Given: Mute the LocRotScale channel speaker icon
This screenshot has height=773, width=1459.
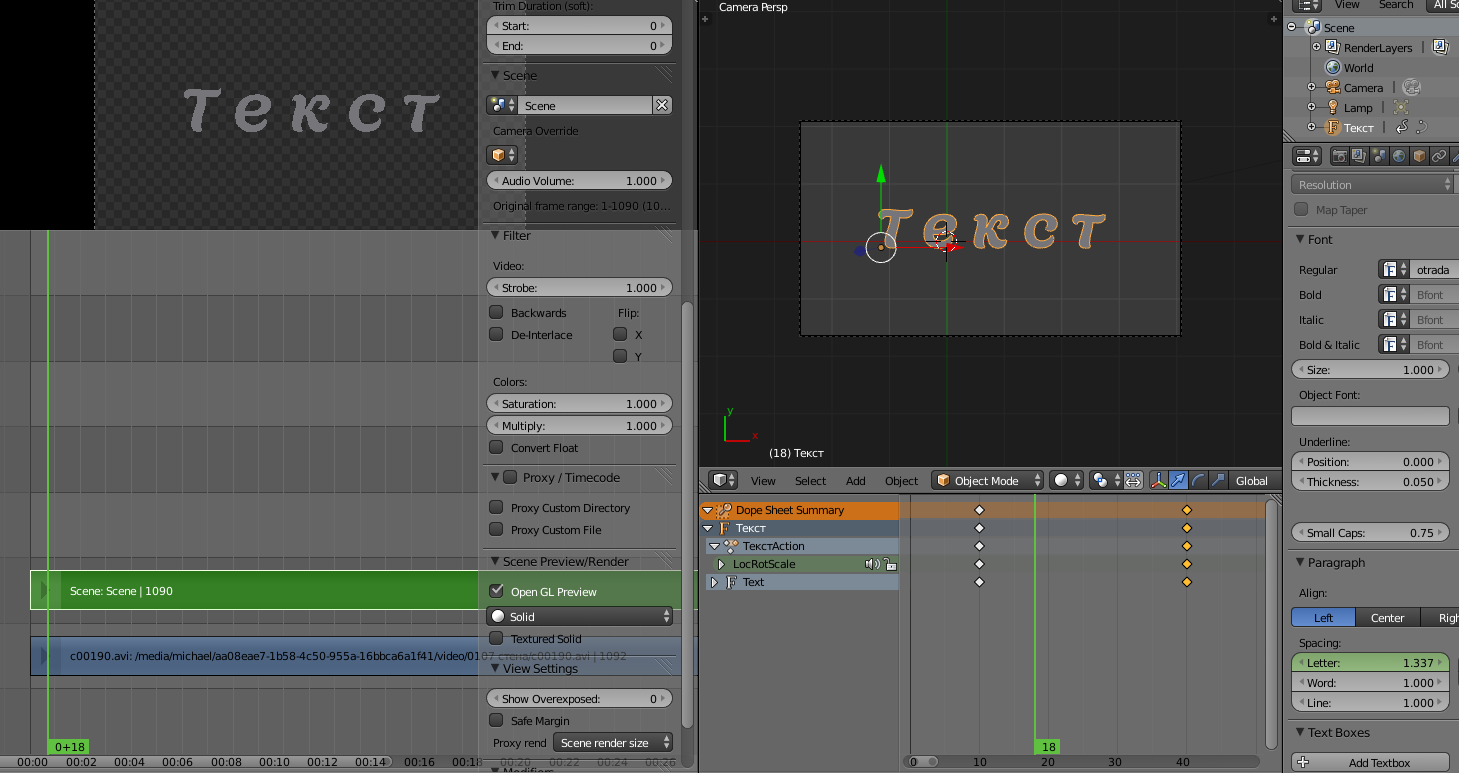Looking at the screenshot, I should pyautogui.click(x=872, y=564).
